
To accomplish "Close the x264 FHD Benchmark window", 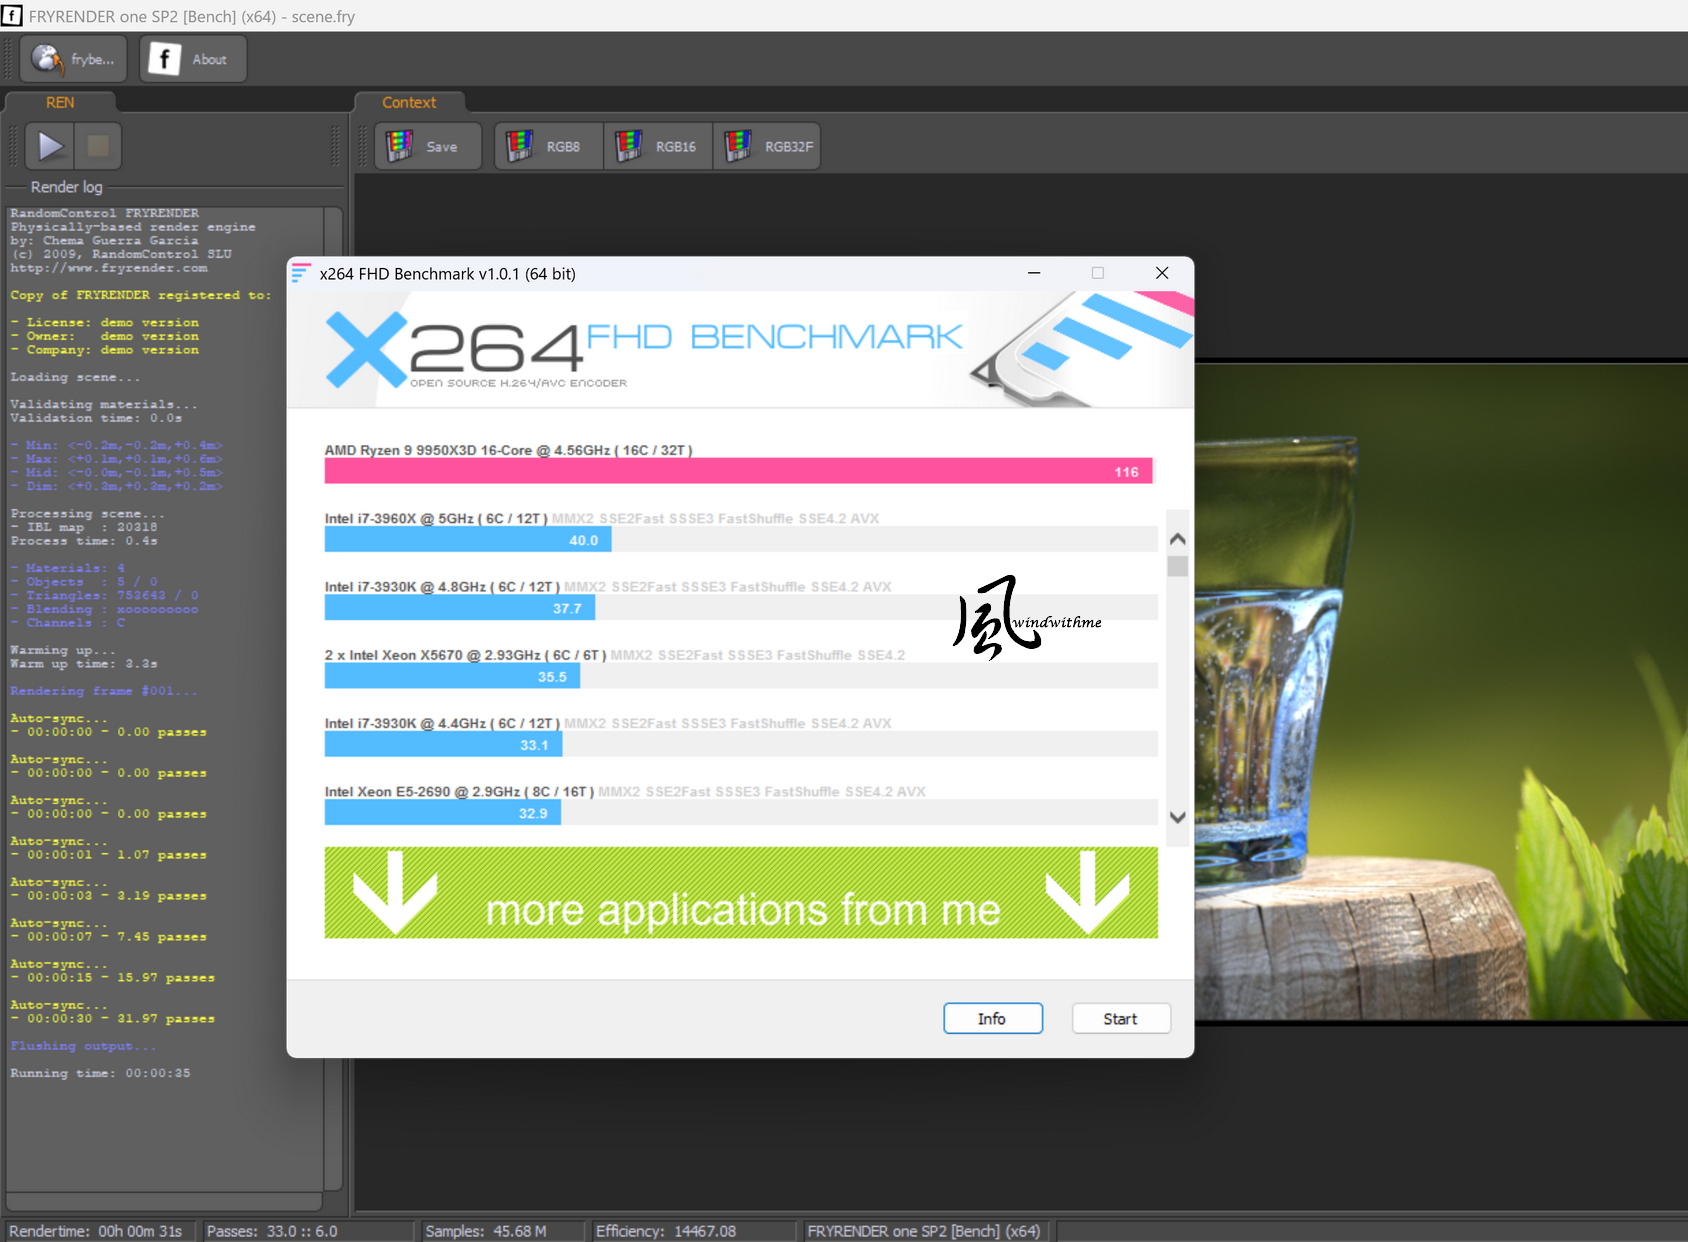I will click(1162, 273).
